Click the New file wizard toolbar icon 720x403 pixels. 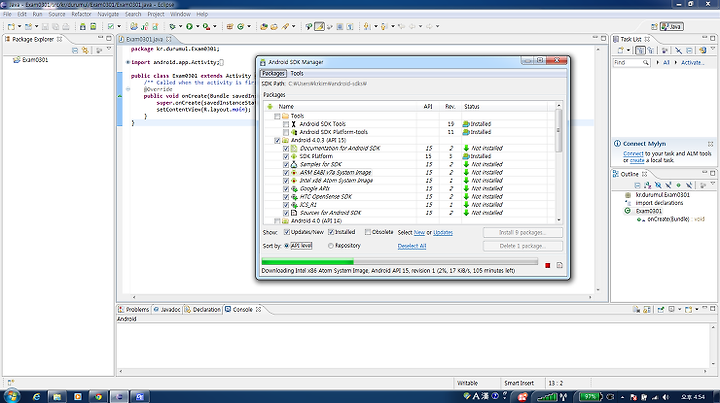(11, 27)
